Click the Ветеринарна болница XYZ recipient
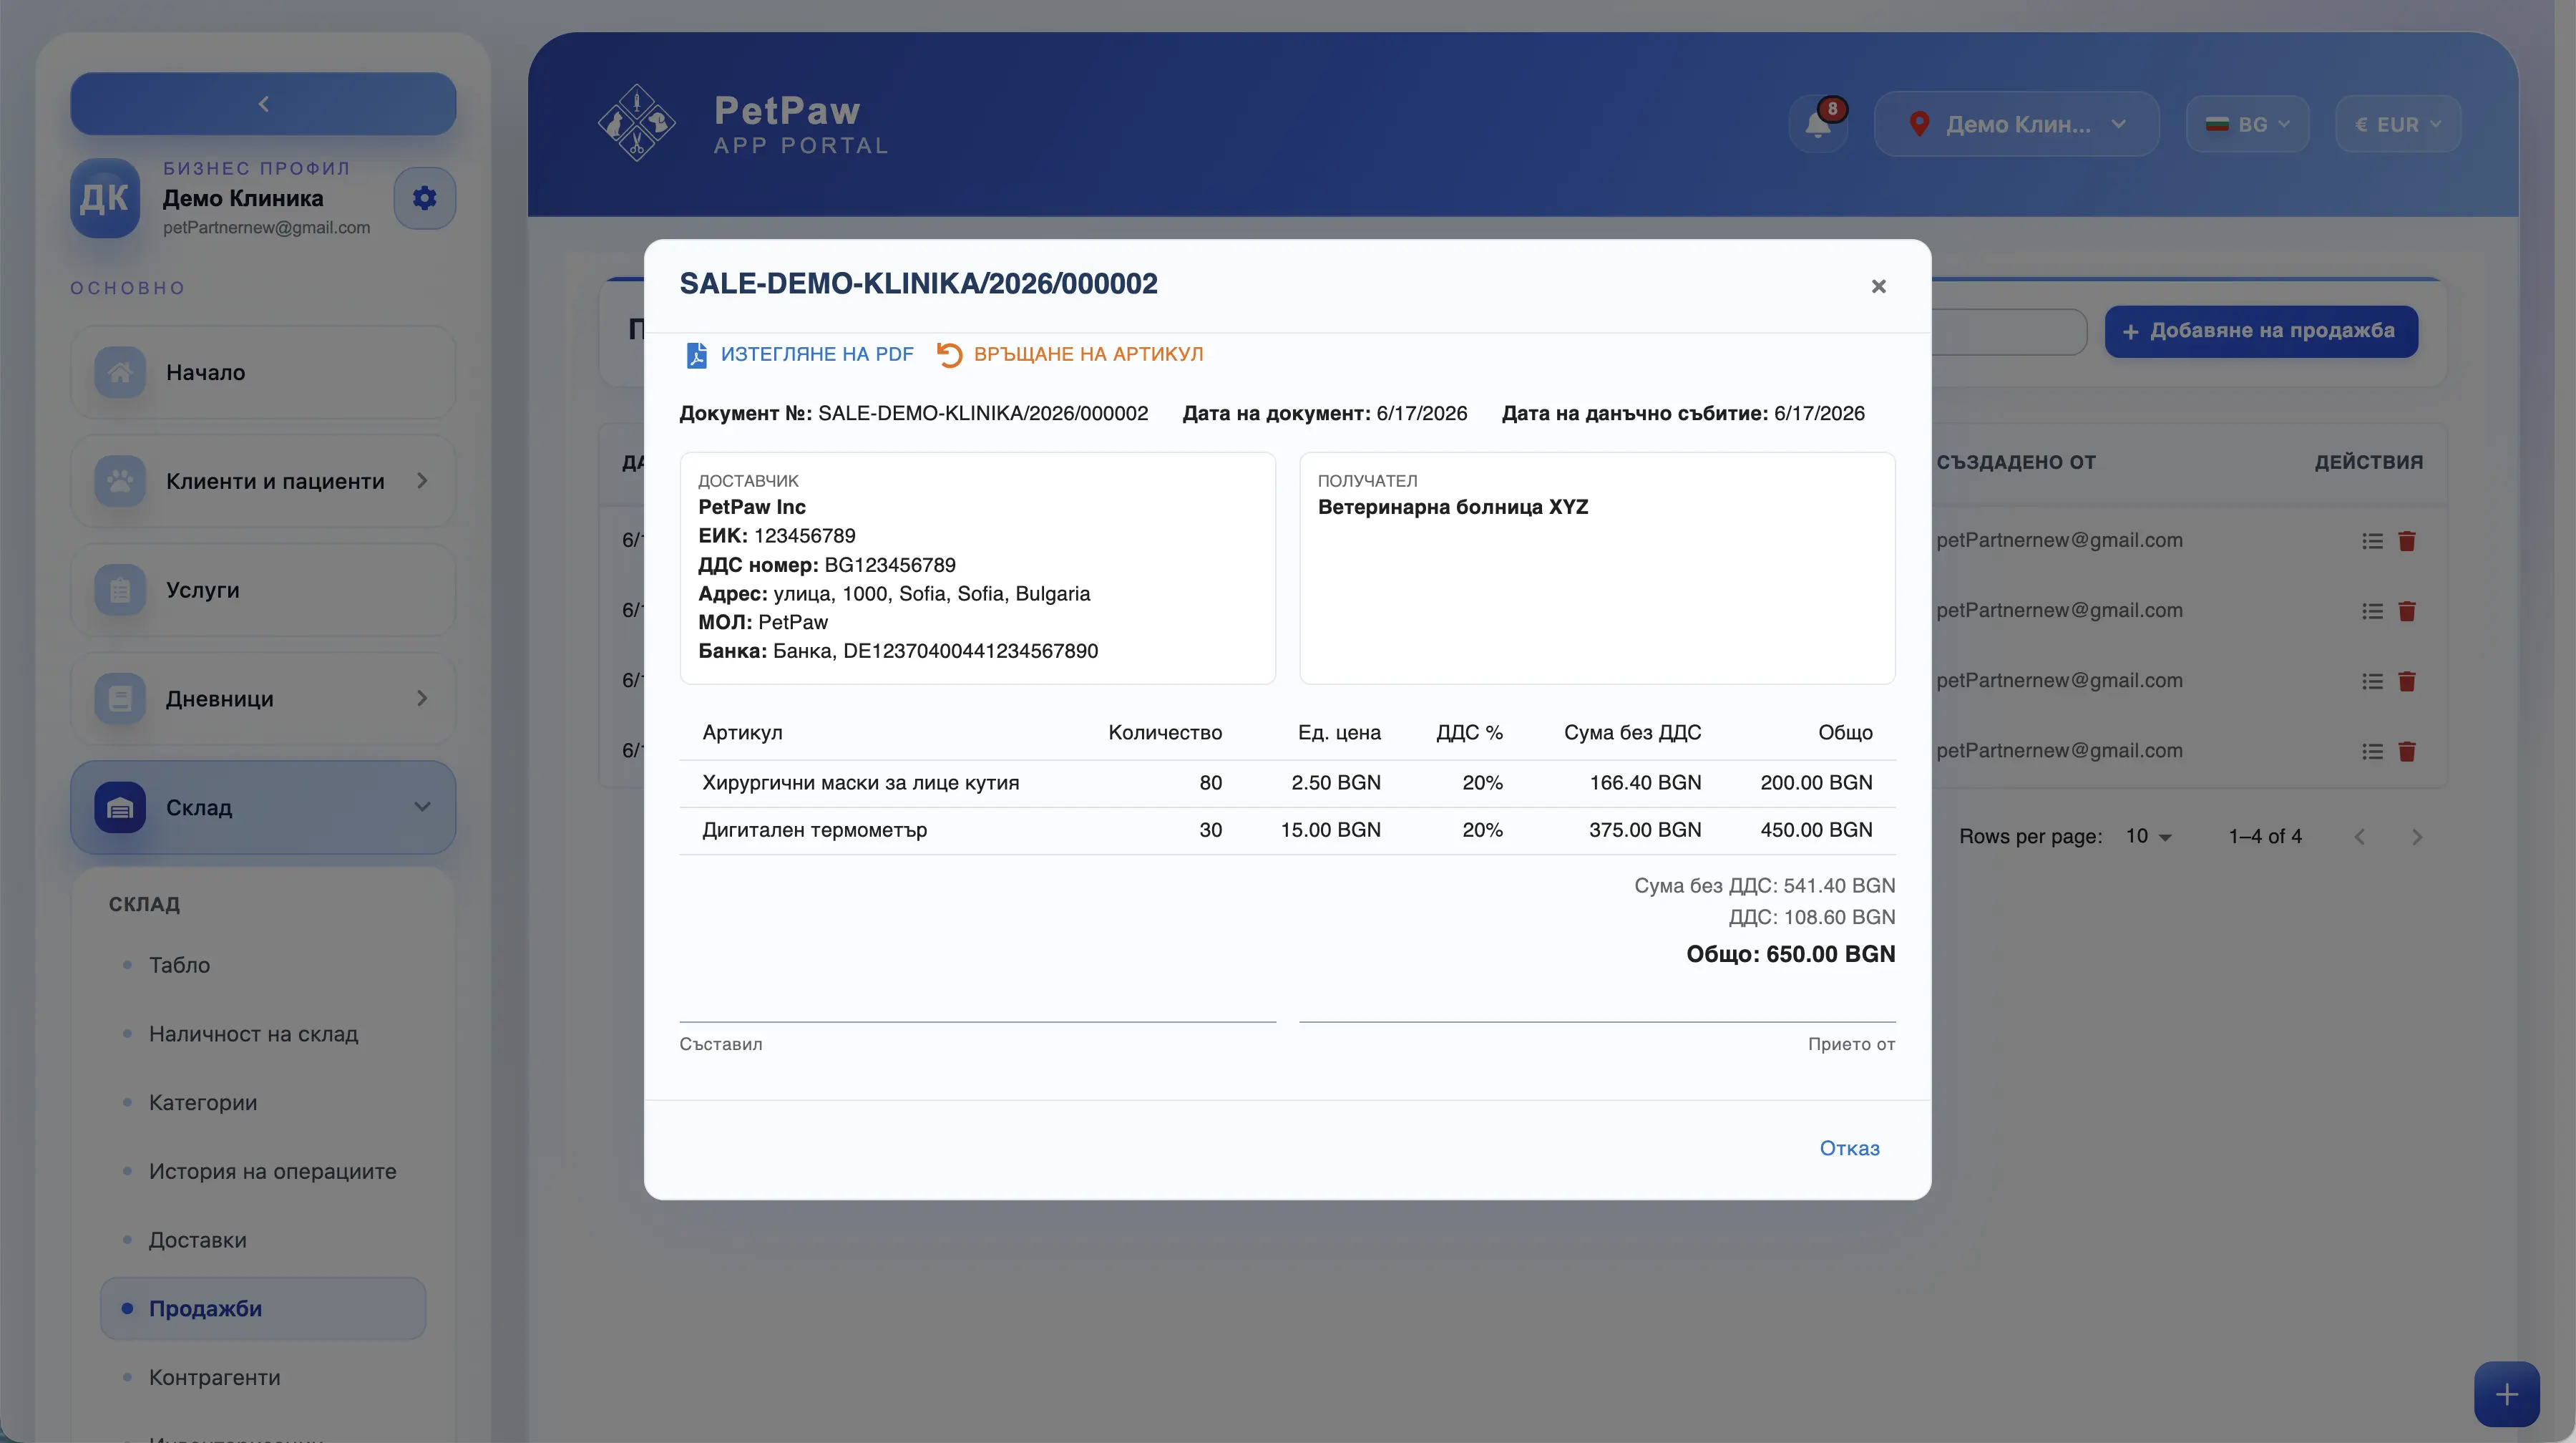Image resolution: width=2576 pixels, height=1443 pixels. click(1453, 507)
